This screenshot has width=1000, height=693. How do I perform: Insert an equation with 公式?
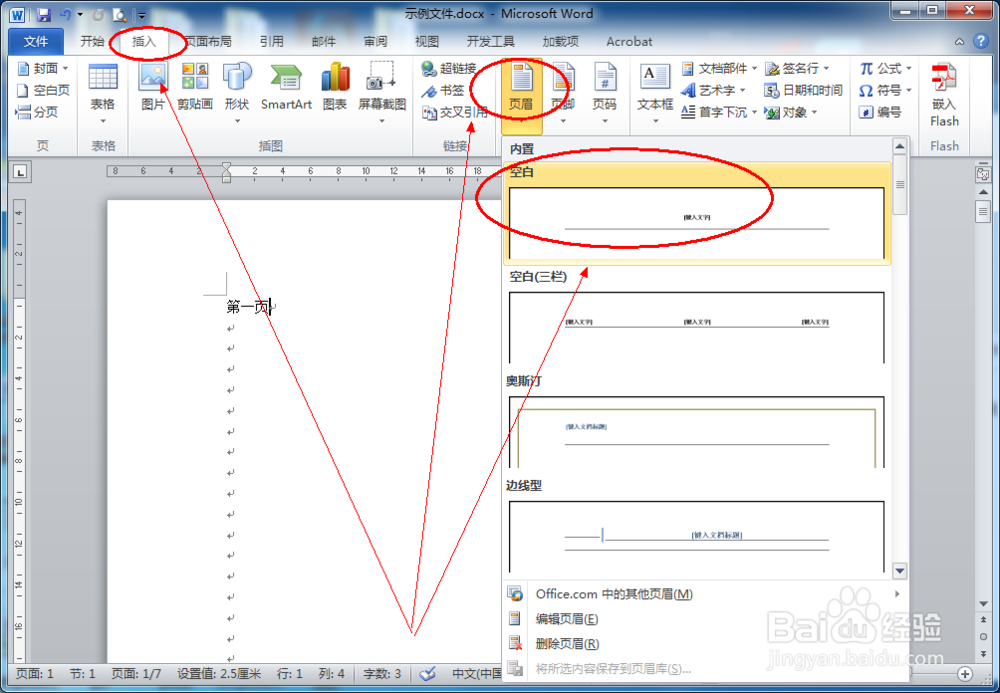886,68
